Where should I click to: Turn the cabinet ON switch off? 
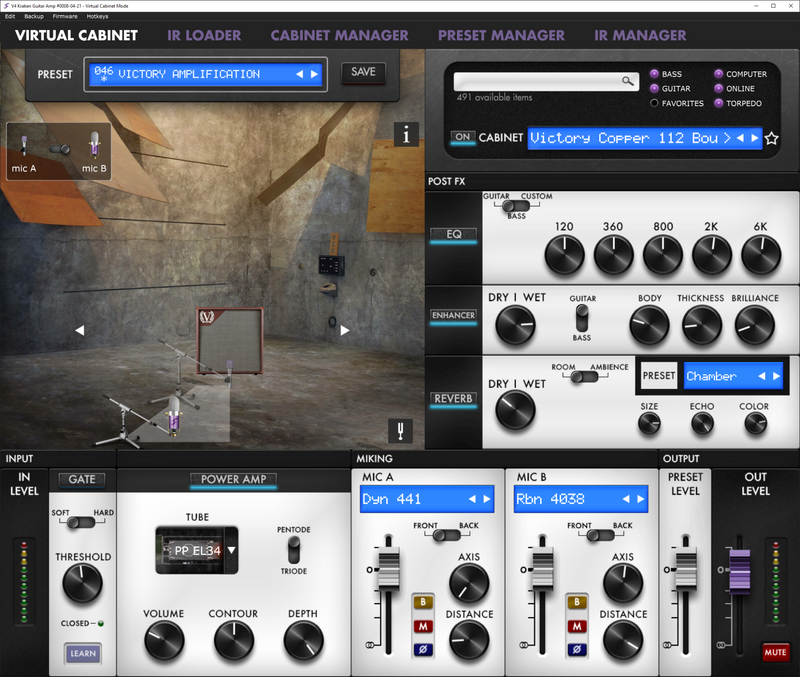(x=462, y=137)
